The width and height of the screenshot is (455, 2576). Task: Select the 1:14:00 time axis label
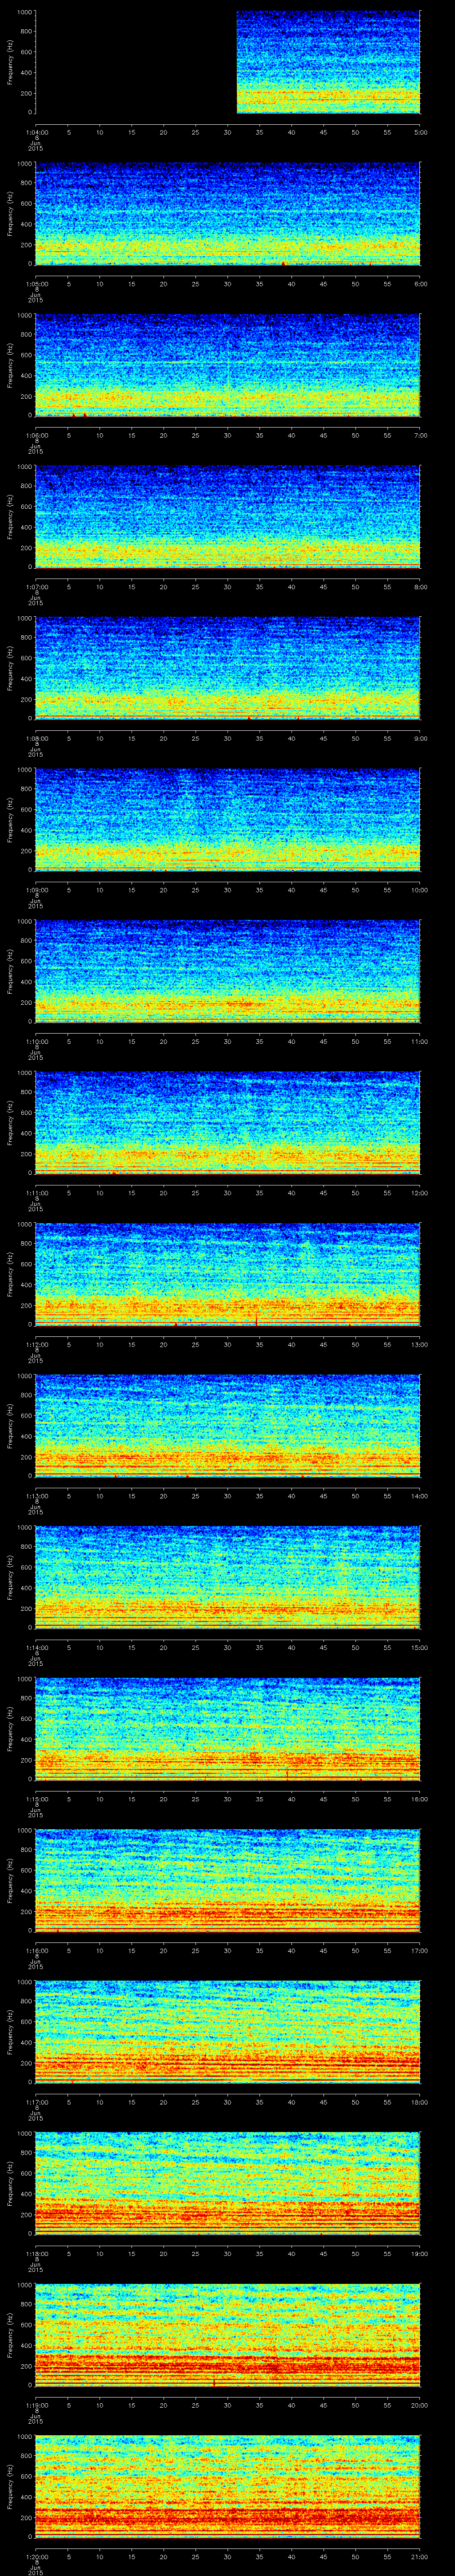click(x=36, y=1647)
